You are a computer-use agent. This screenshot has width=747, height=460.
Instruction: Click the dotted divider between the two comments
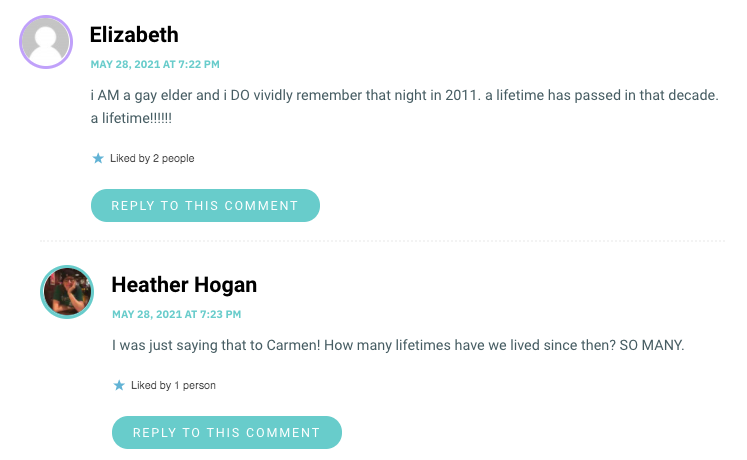(383, 241)
